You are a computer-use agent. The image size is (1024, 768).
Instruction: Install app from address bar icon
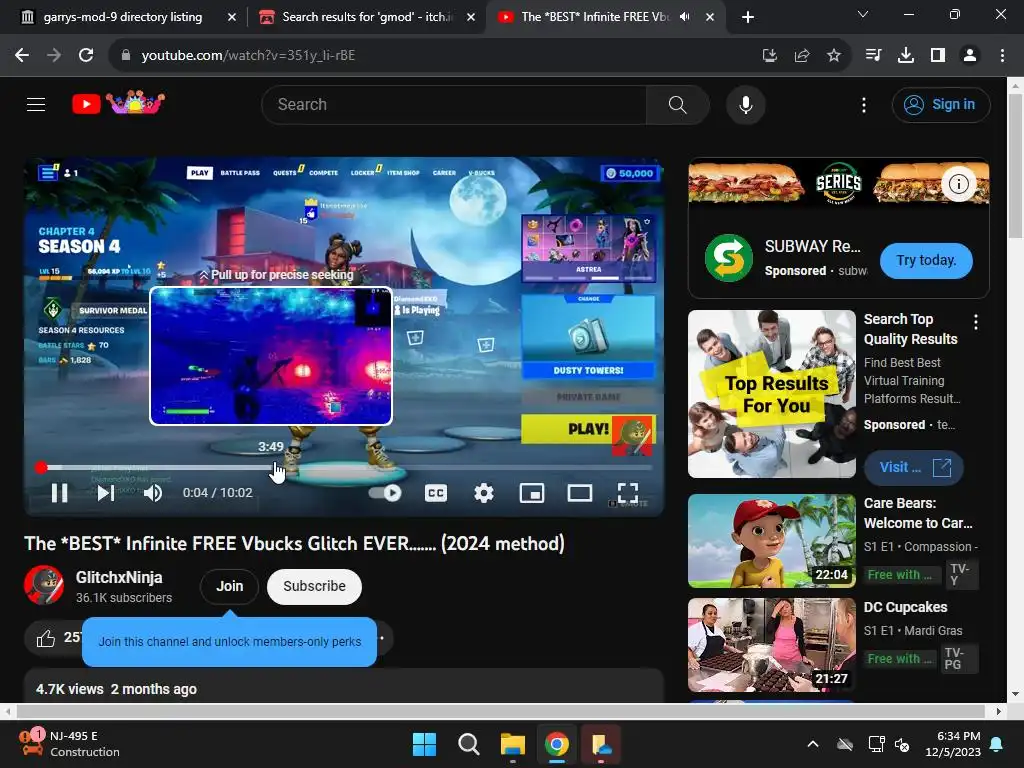click(x=769, y=56)
